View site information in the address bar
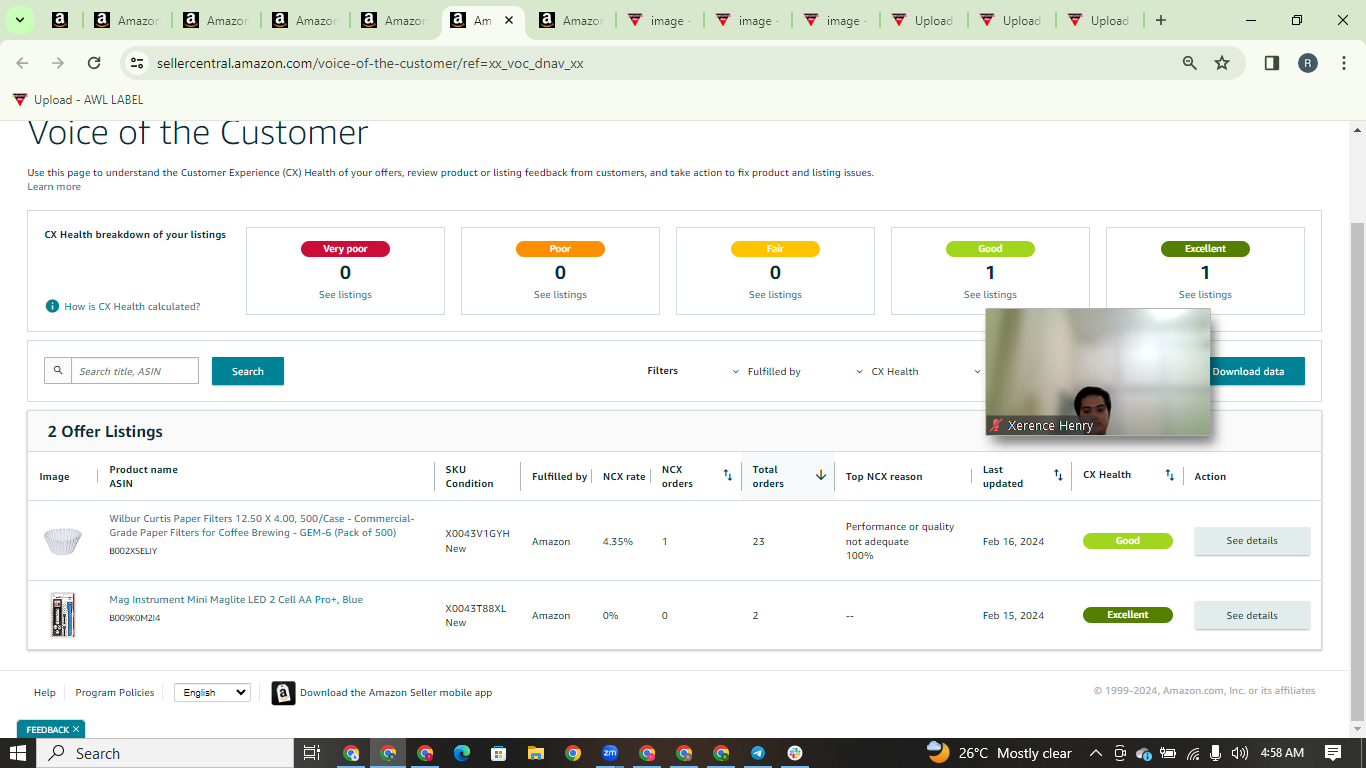Image resolution: width=1366 pixels, height=768 pixels. 138,63
